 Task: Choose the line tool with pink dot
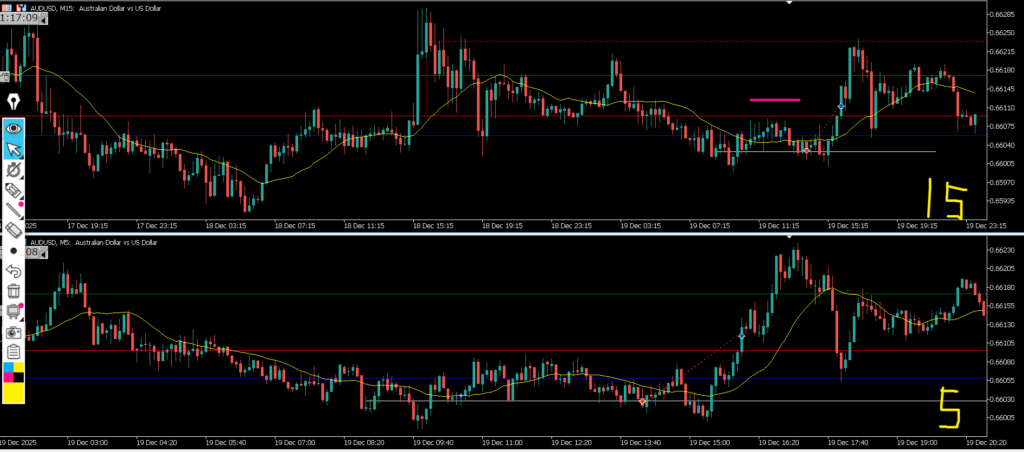[x=14, y=210]
